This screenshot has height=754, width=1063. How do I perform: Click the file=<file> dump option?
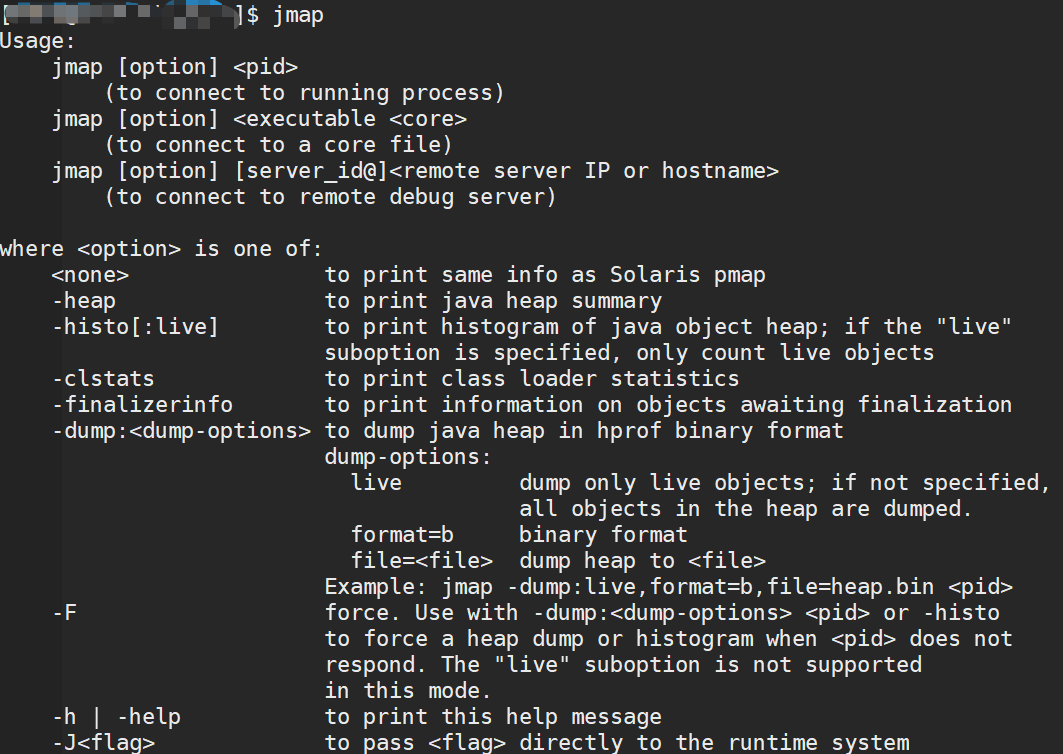(422, 561)
